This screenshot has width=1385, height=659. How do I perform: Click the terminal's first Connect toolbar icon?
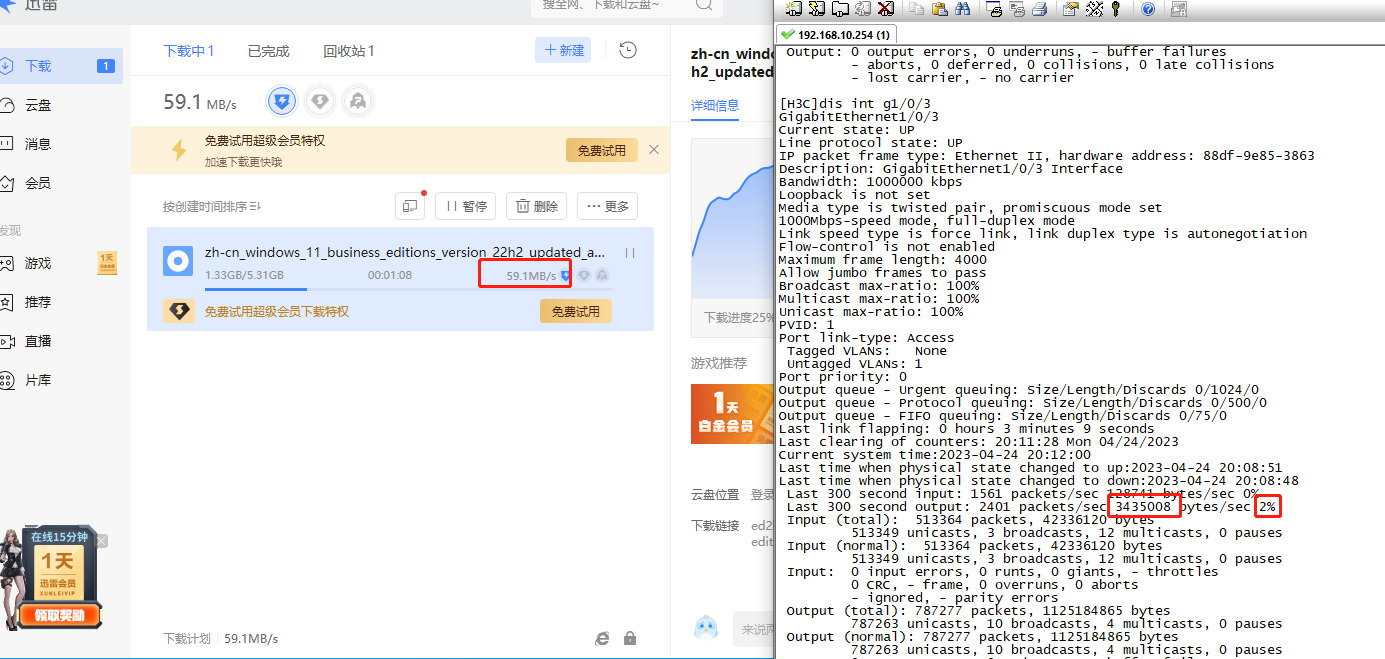[x=793, y=9]
